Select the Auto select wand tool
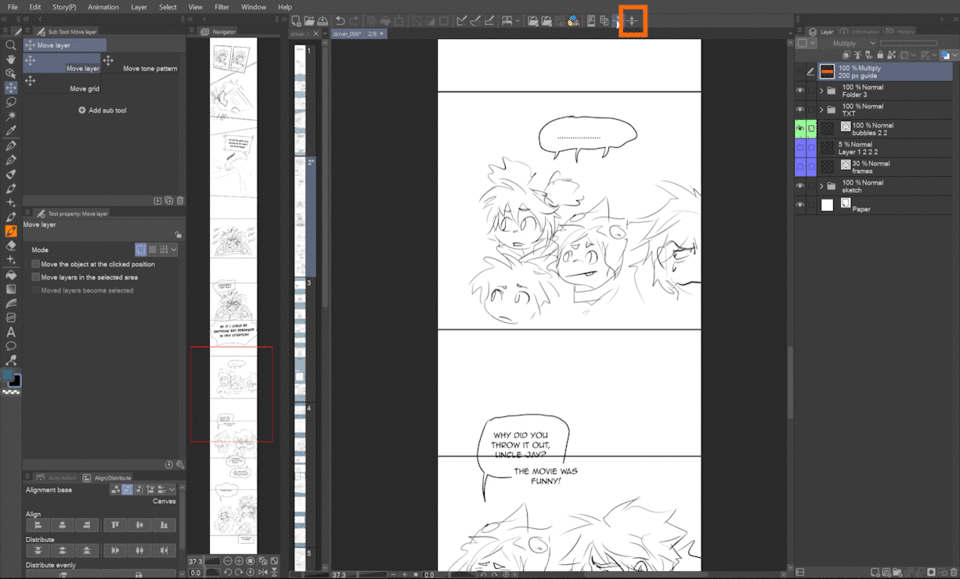The height and width of the screenshot is (579, 960). [x=10, y=116]
